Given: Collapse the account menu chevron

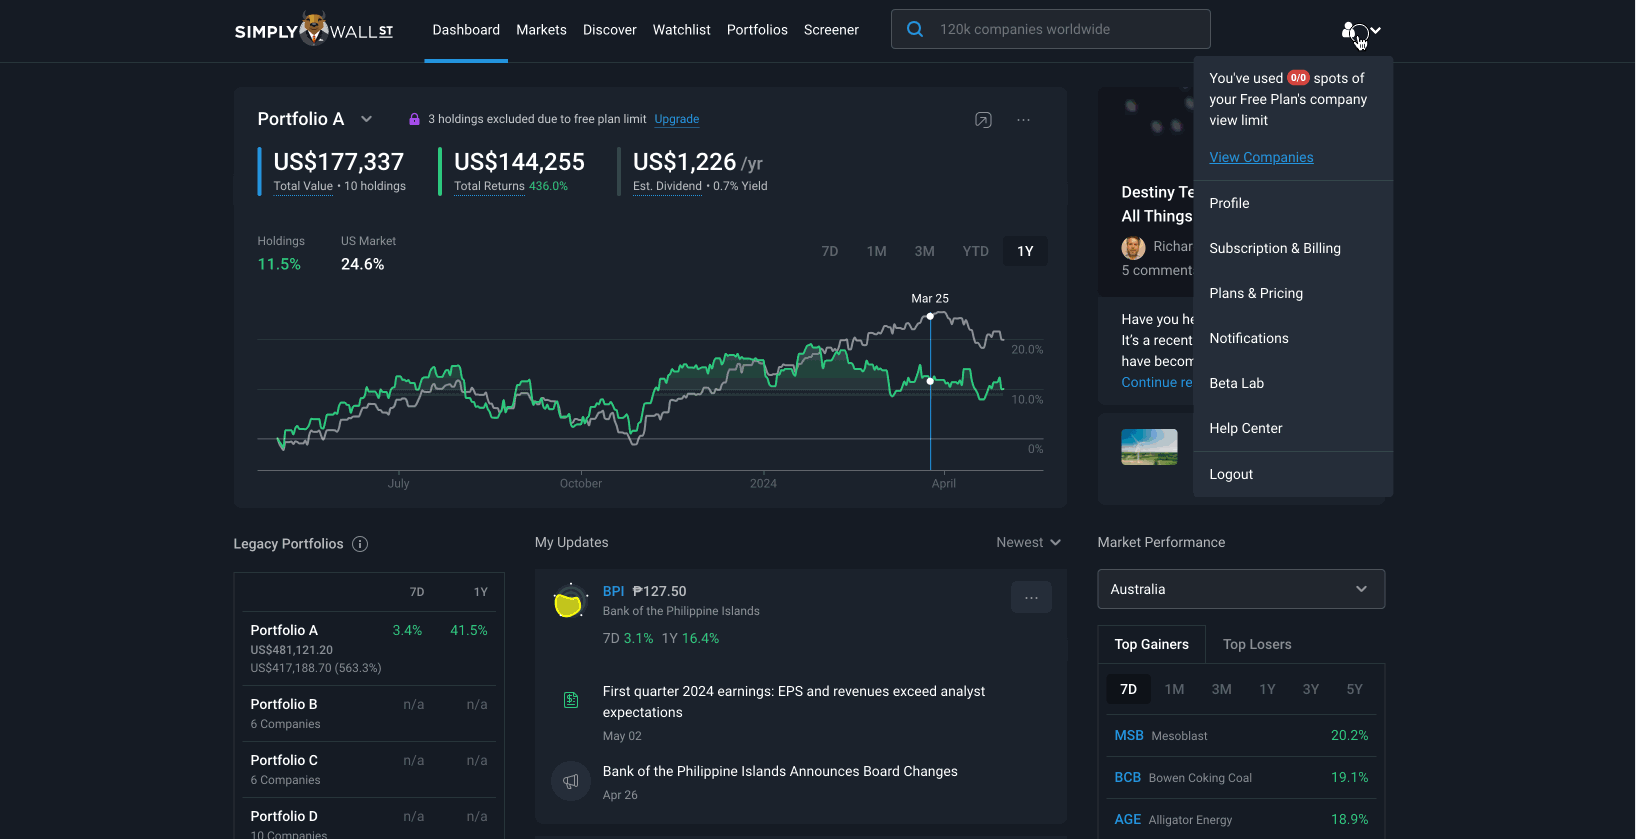Looking at the screenshot, I should pyautogui.click(x=1376, y=30).
